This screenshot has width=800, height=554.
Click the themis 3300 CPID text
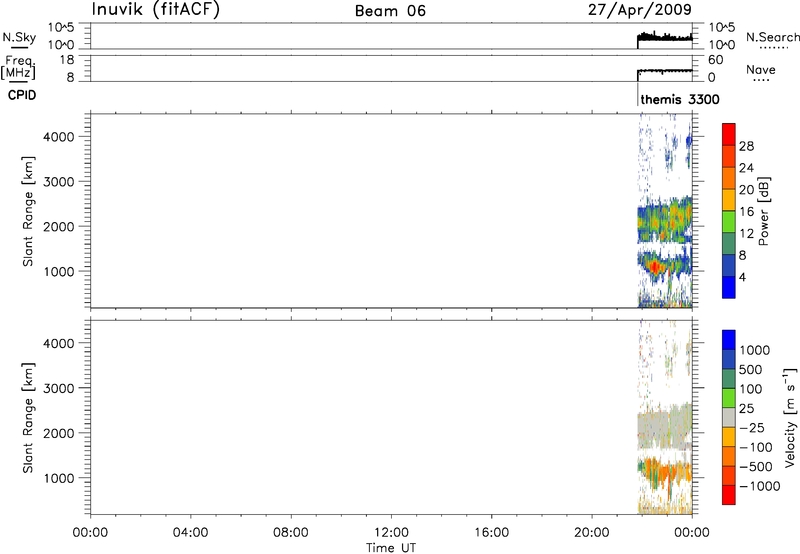click(680, 99)
